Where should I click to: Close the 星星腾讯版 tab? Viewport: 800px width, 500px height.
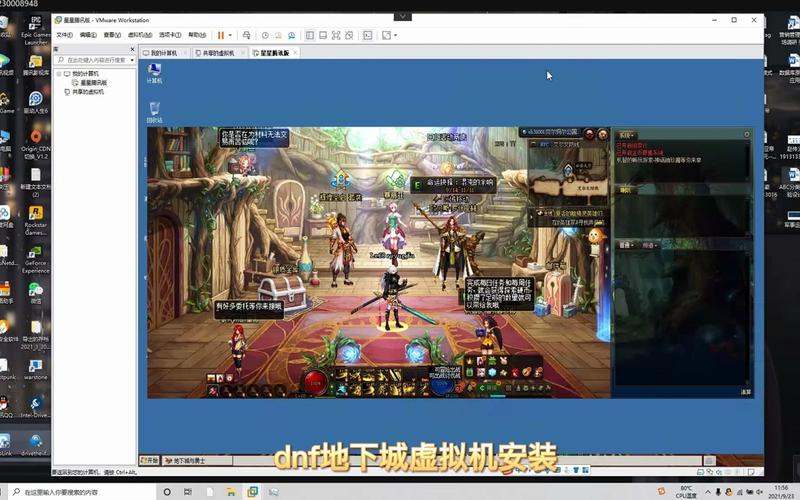coord(295,53)
